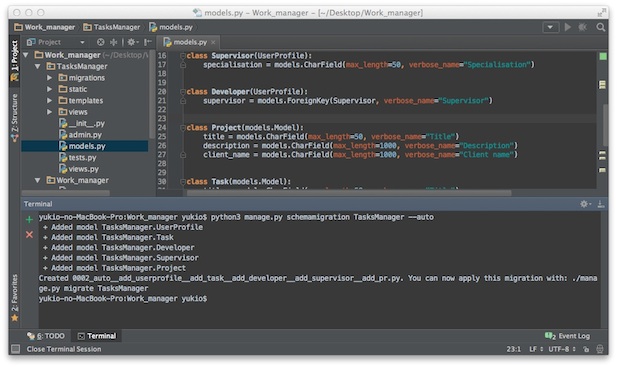This screenshot has width=617, height=367.
Task: Click the Favorites star icon
Action: (15, 318)
